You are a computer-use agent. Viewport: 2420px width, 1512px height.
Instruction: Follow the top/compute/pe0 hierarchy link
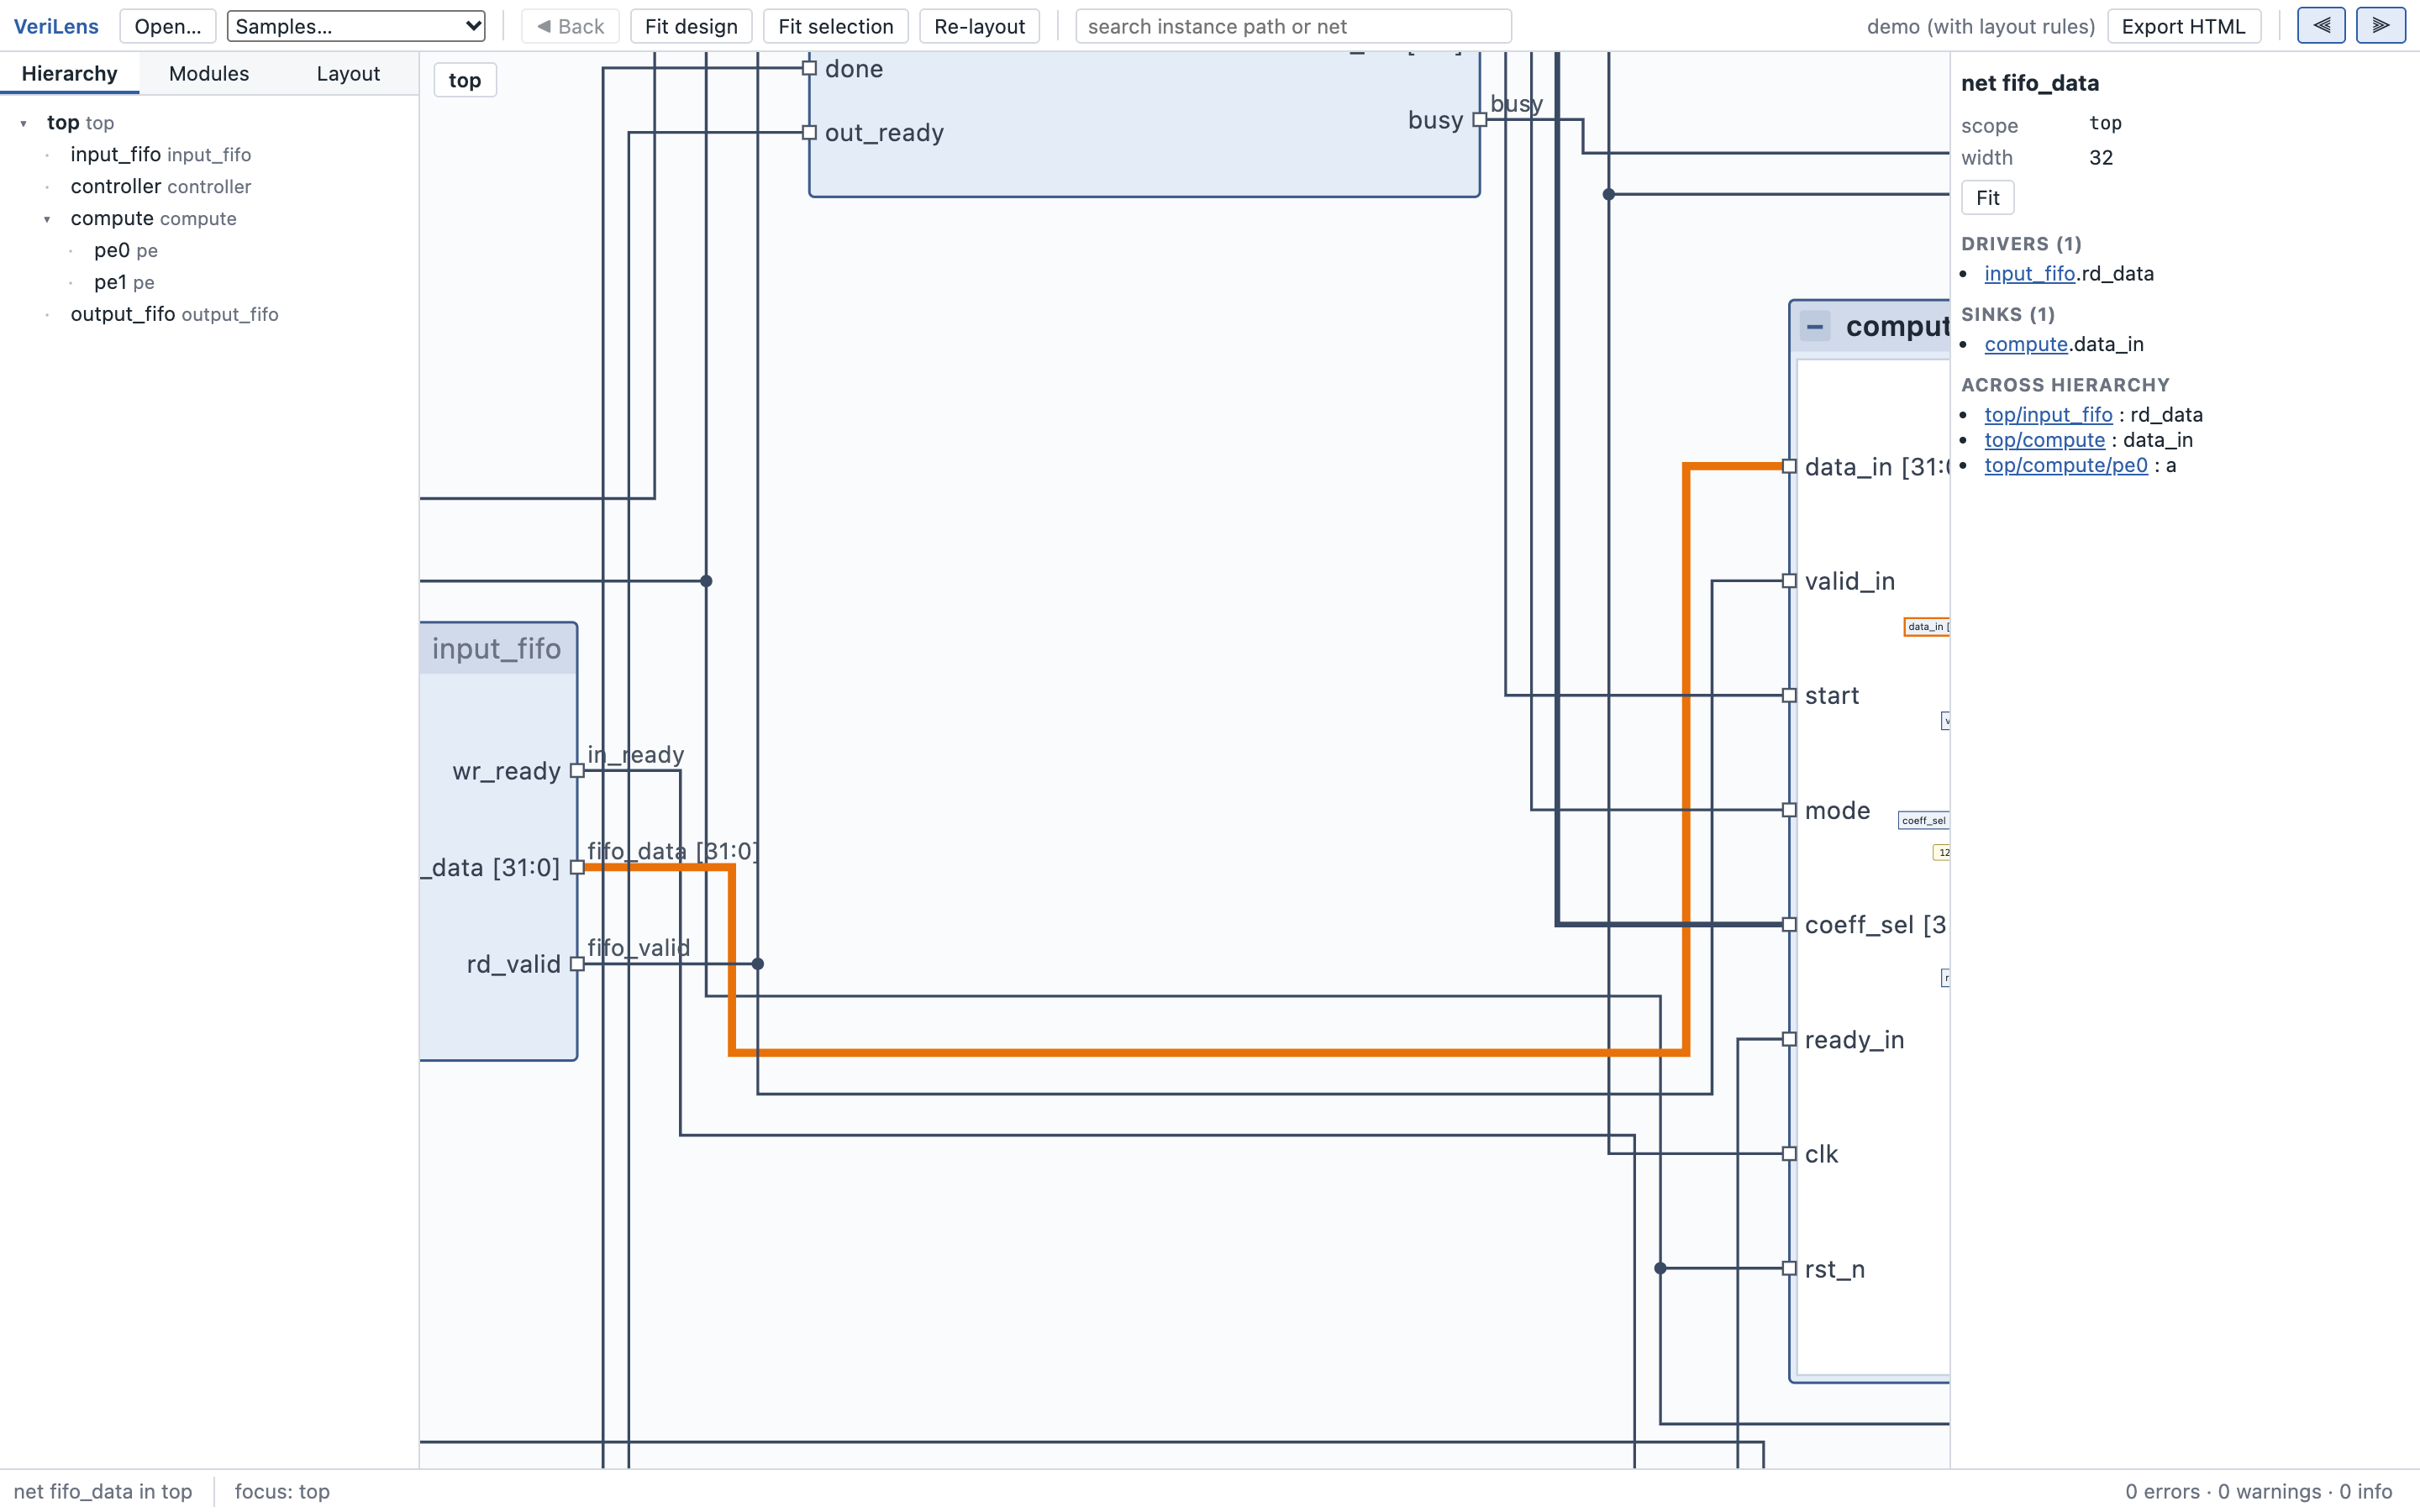pos(2066,465)
